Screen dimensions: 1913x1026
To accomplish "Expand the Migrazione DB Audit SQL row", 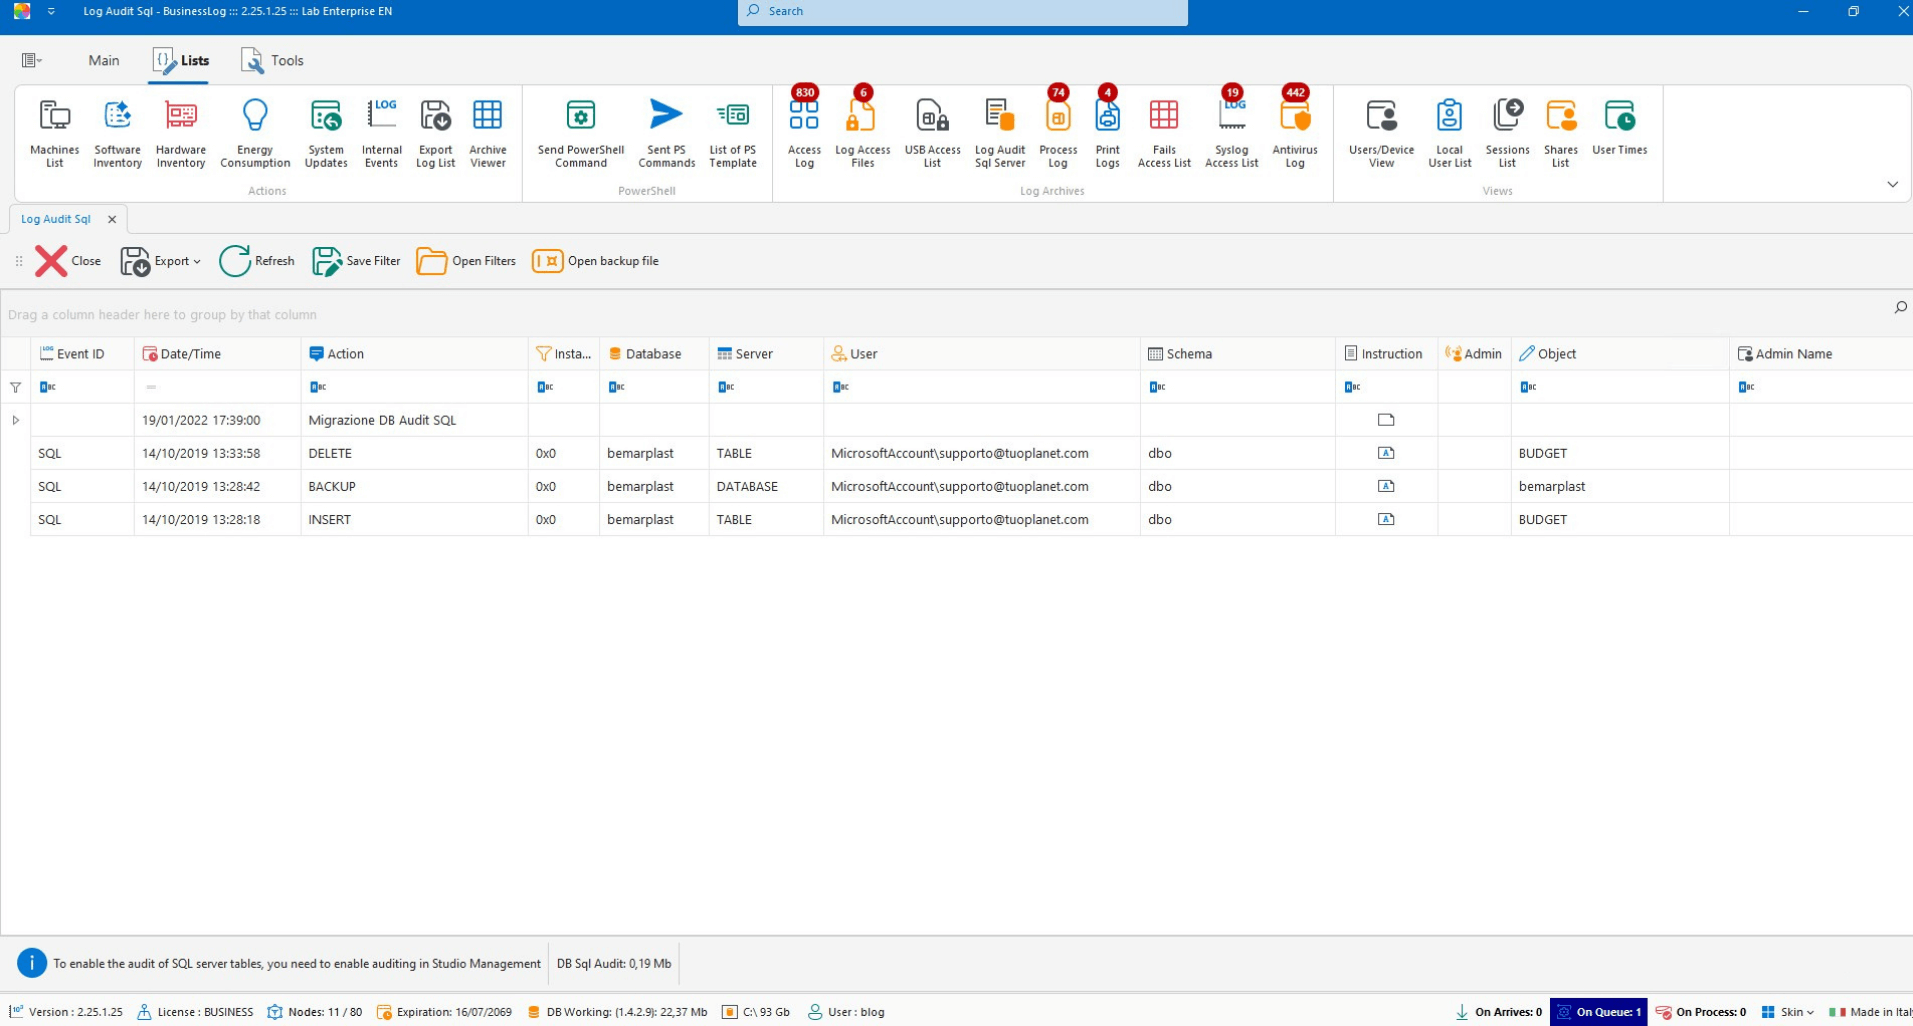I will tap(16, 421).
